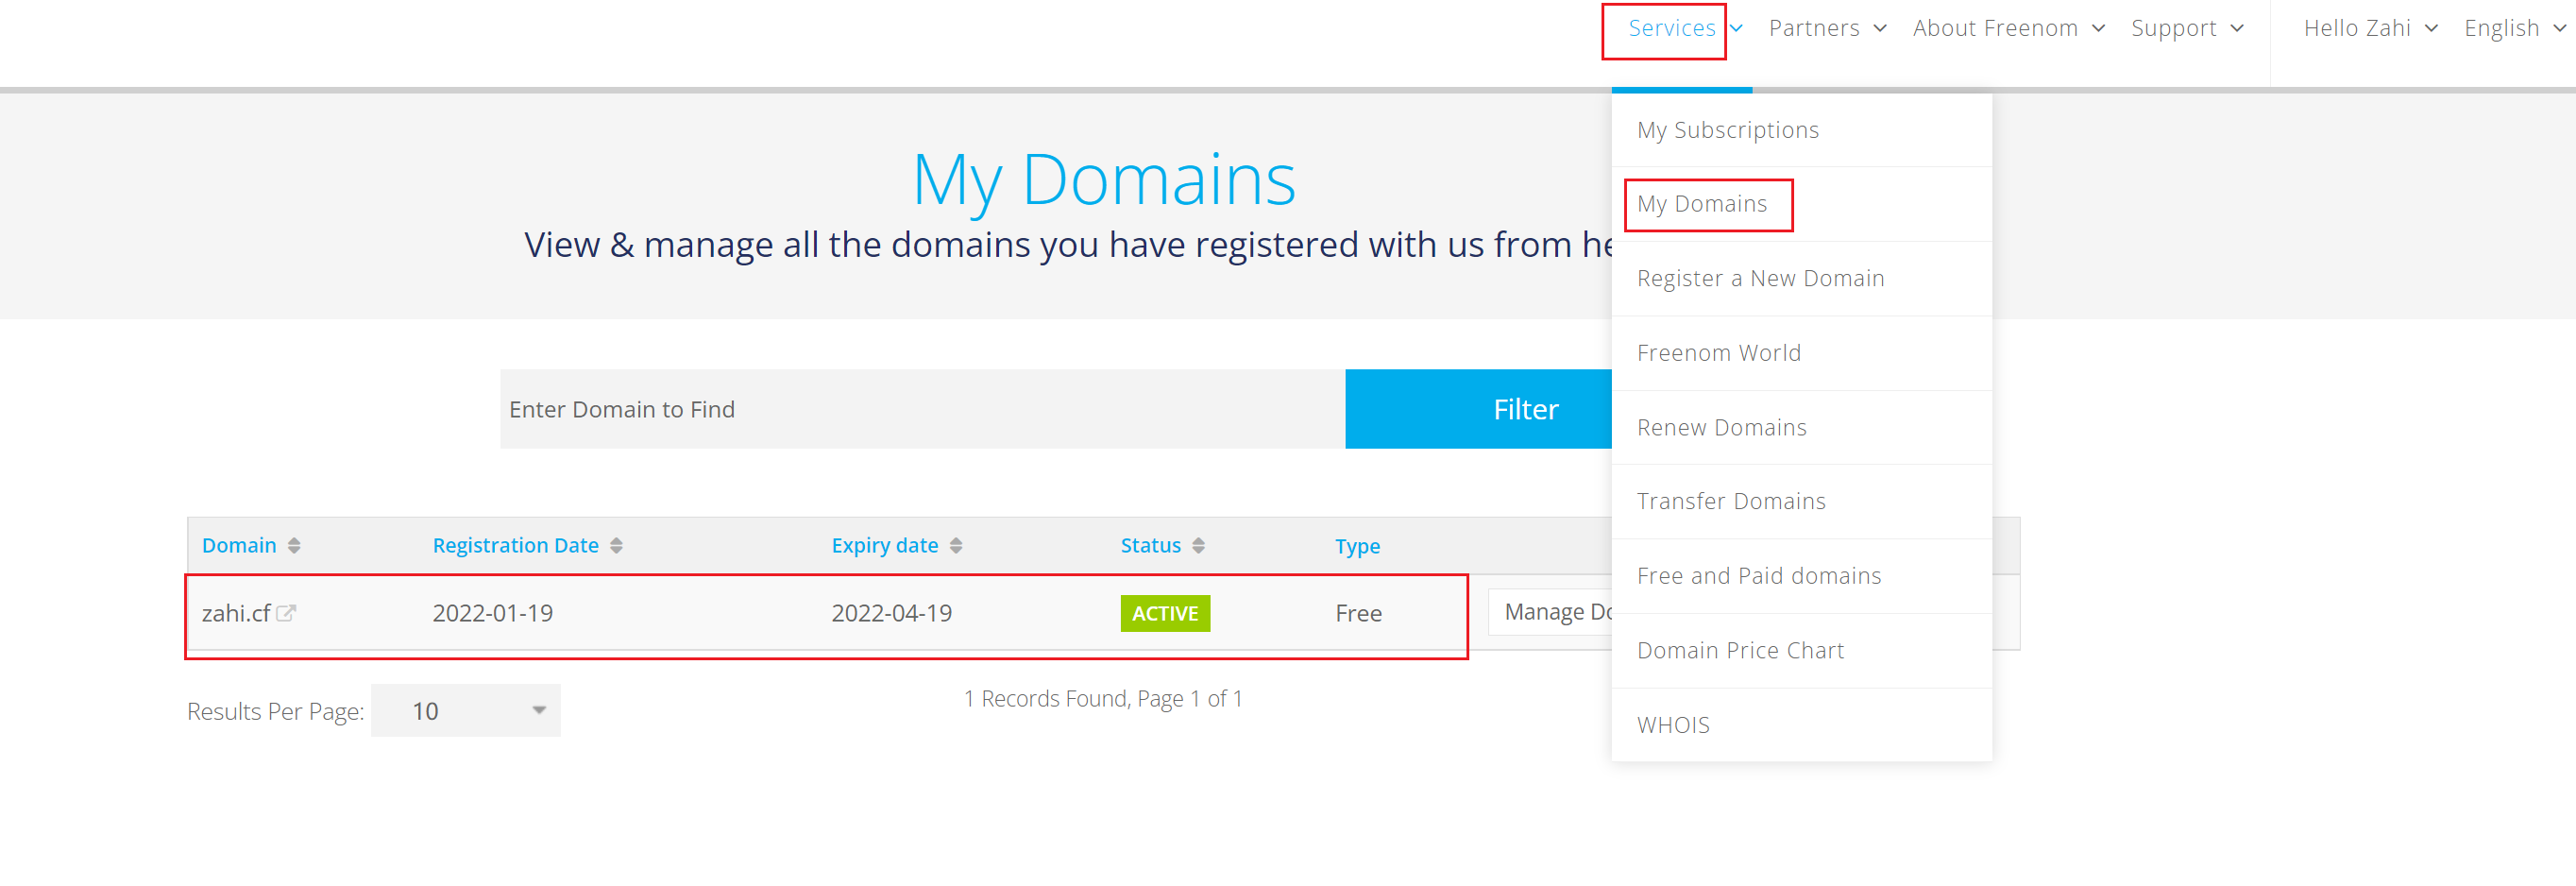2576x886 pixels.
Task: Change language from English dropdown
Action: 2512,29
